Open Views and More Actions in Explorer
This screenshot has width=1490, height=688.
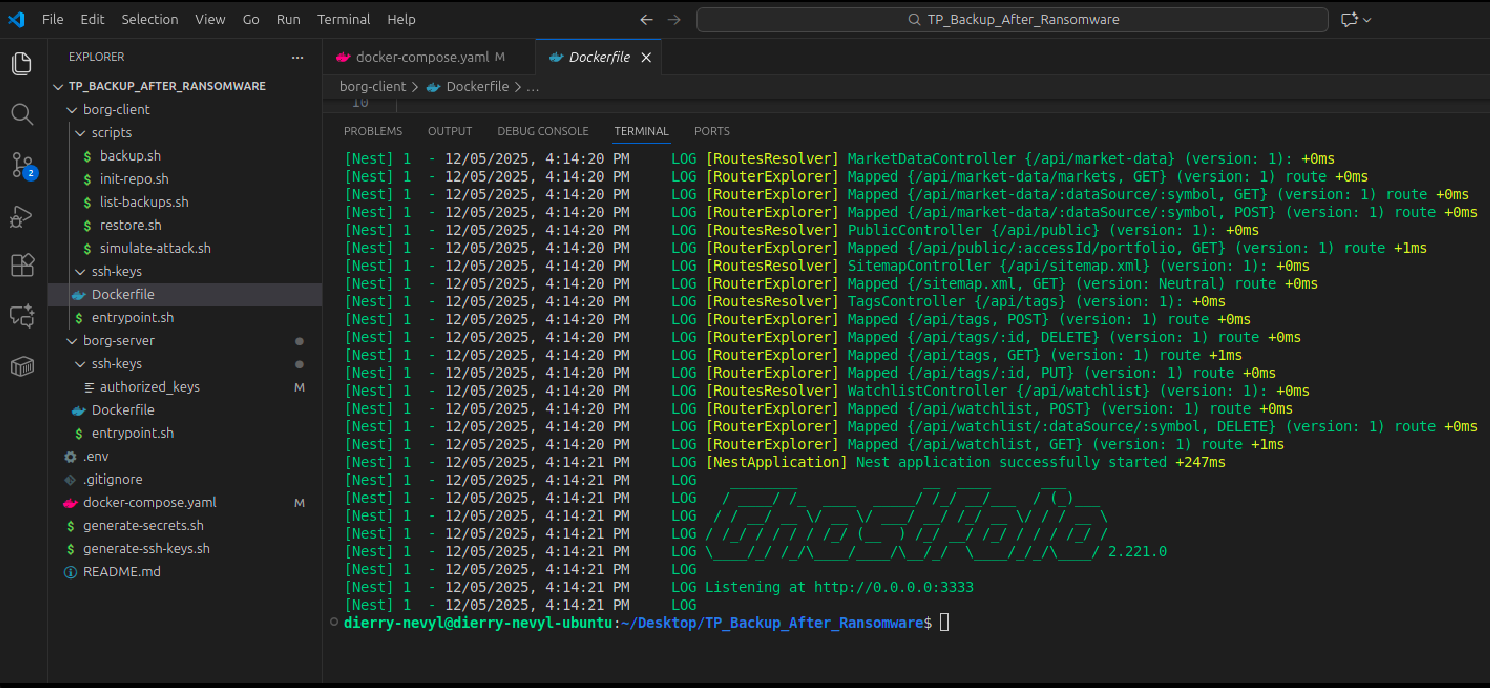pos(297,57)
